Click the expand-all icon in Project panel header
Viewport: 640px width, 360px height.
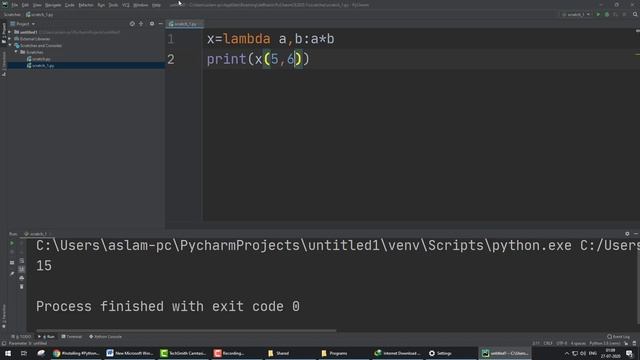(x=141, y=24)
